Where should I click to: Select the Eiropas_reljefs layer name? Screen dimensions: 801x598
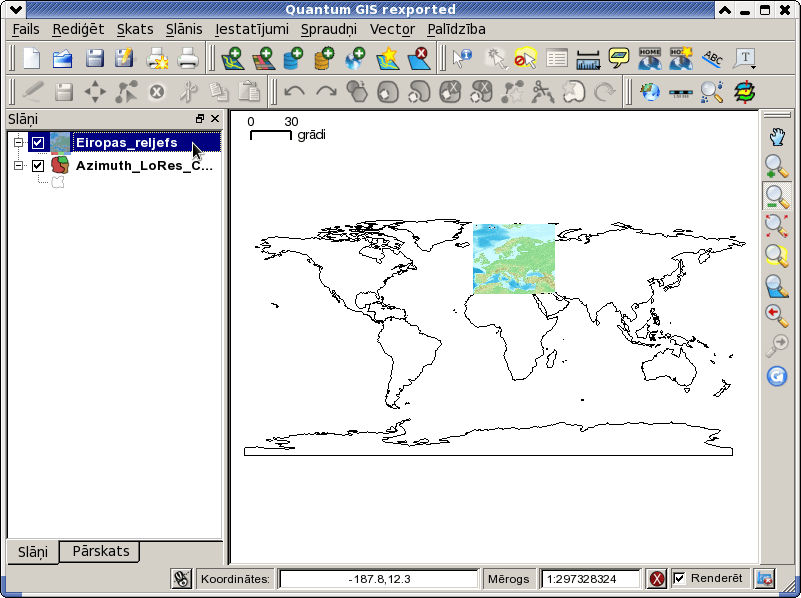tap(126, 142)
